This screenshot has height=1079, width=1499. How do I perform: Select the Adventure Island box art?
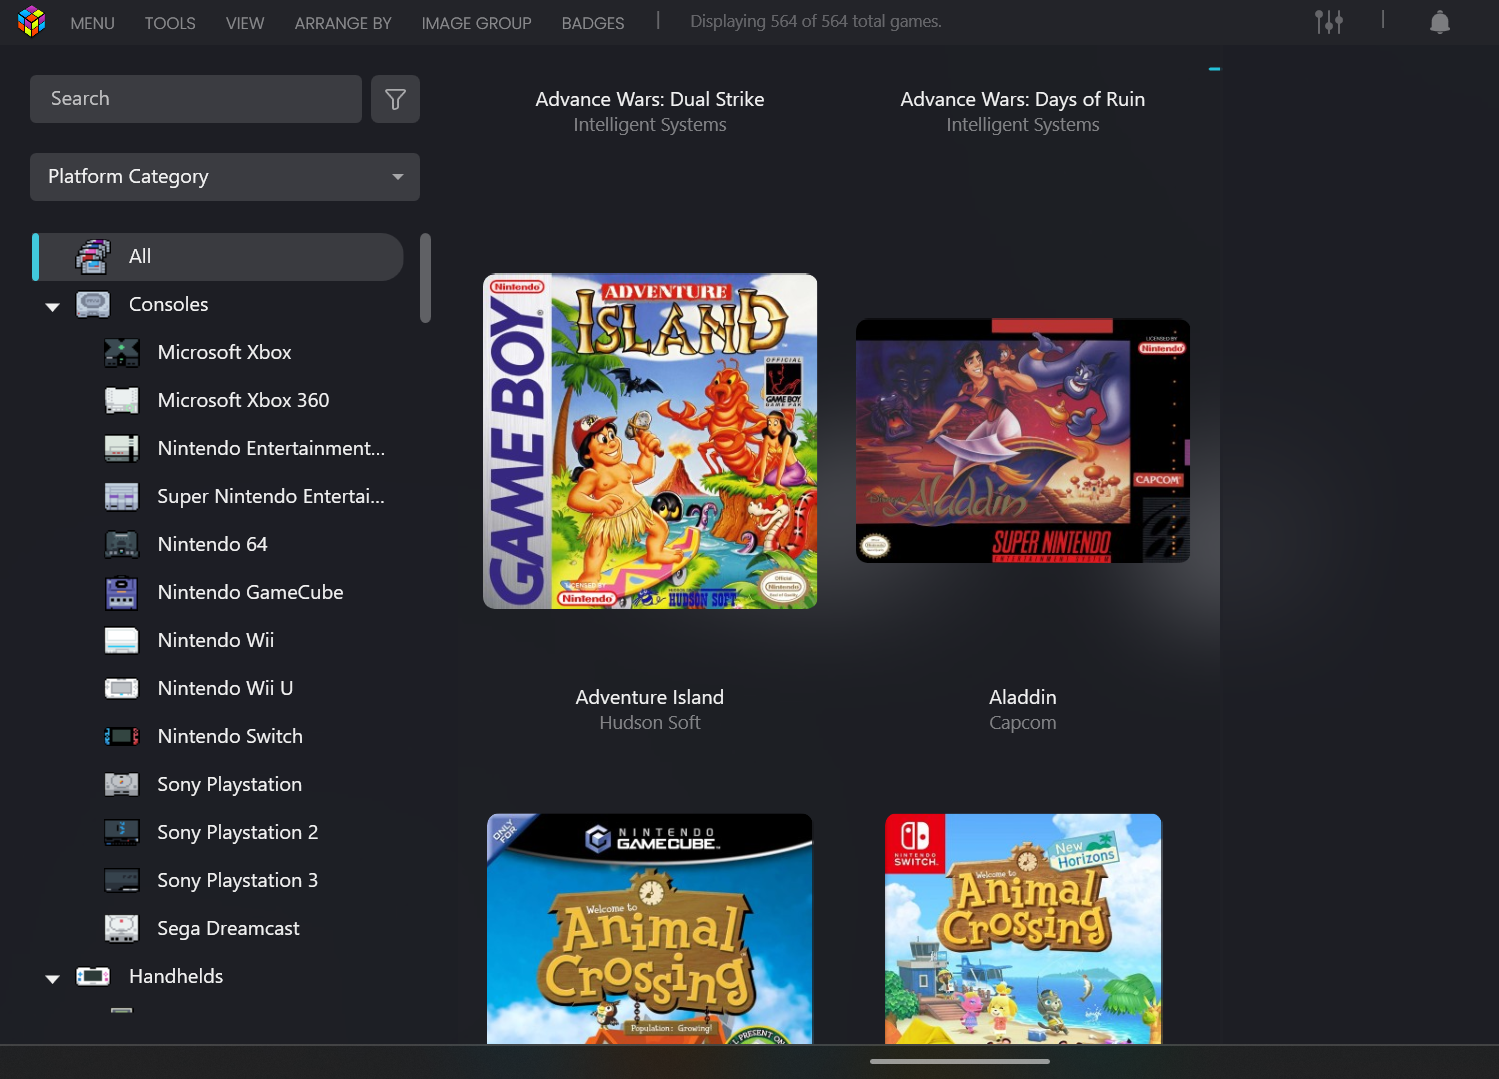pos(650,441)
